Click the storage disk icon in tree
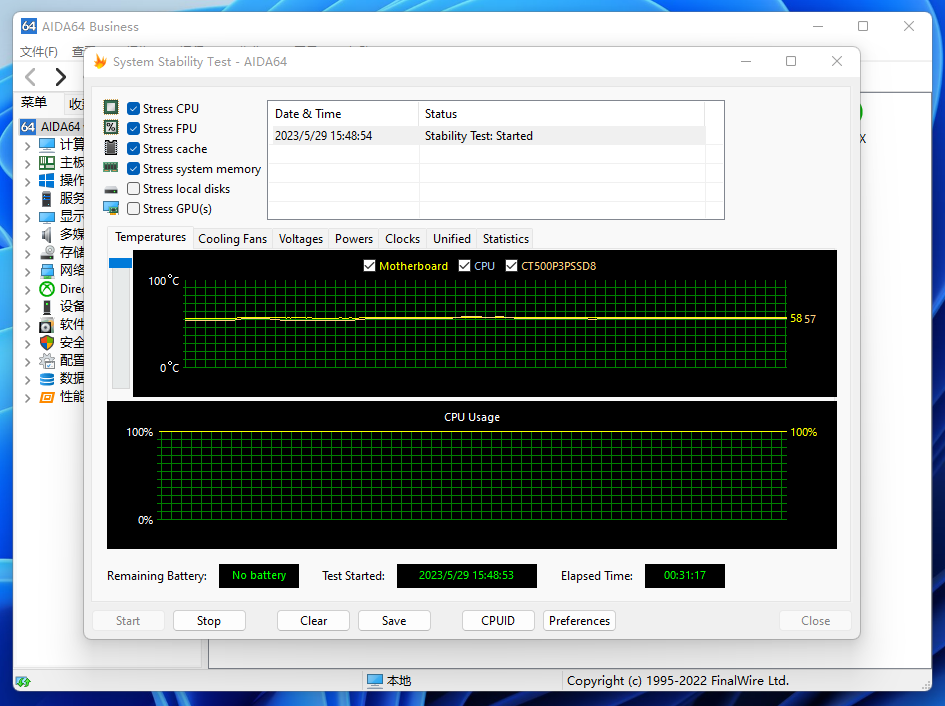 [47, 253]
